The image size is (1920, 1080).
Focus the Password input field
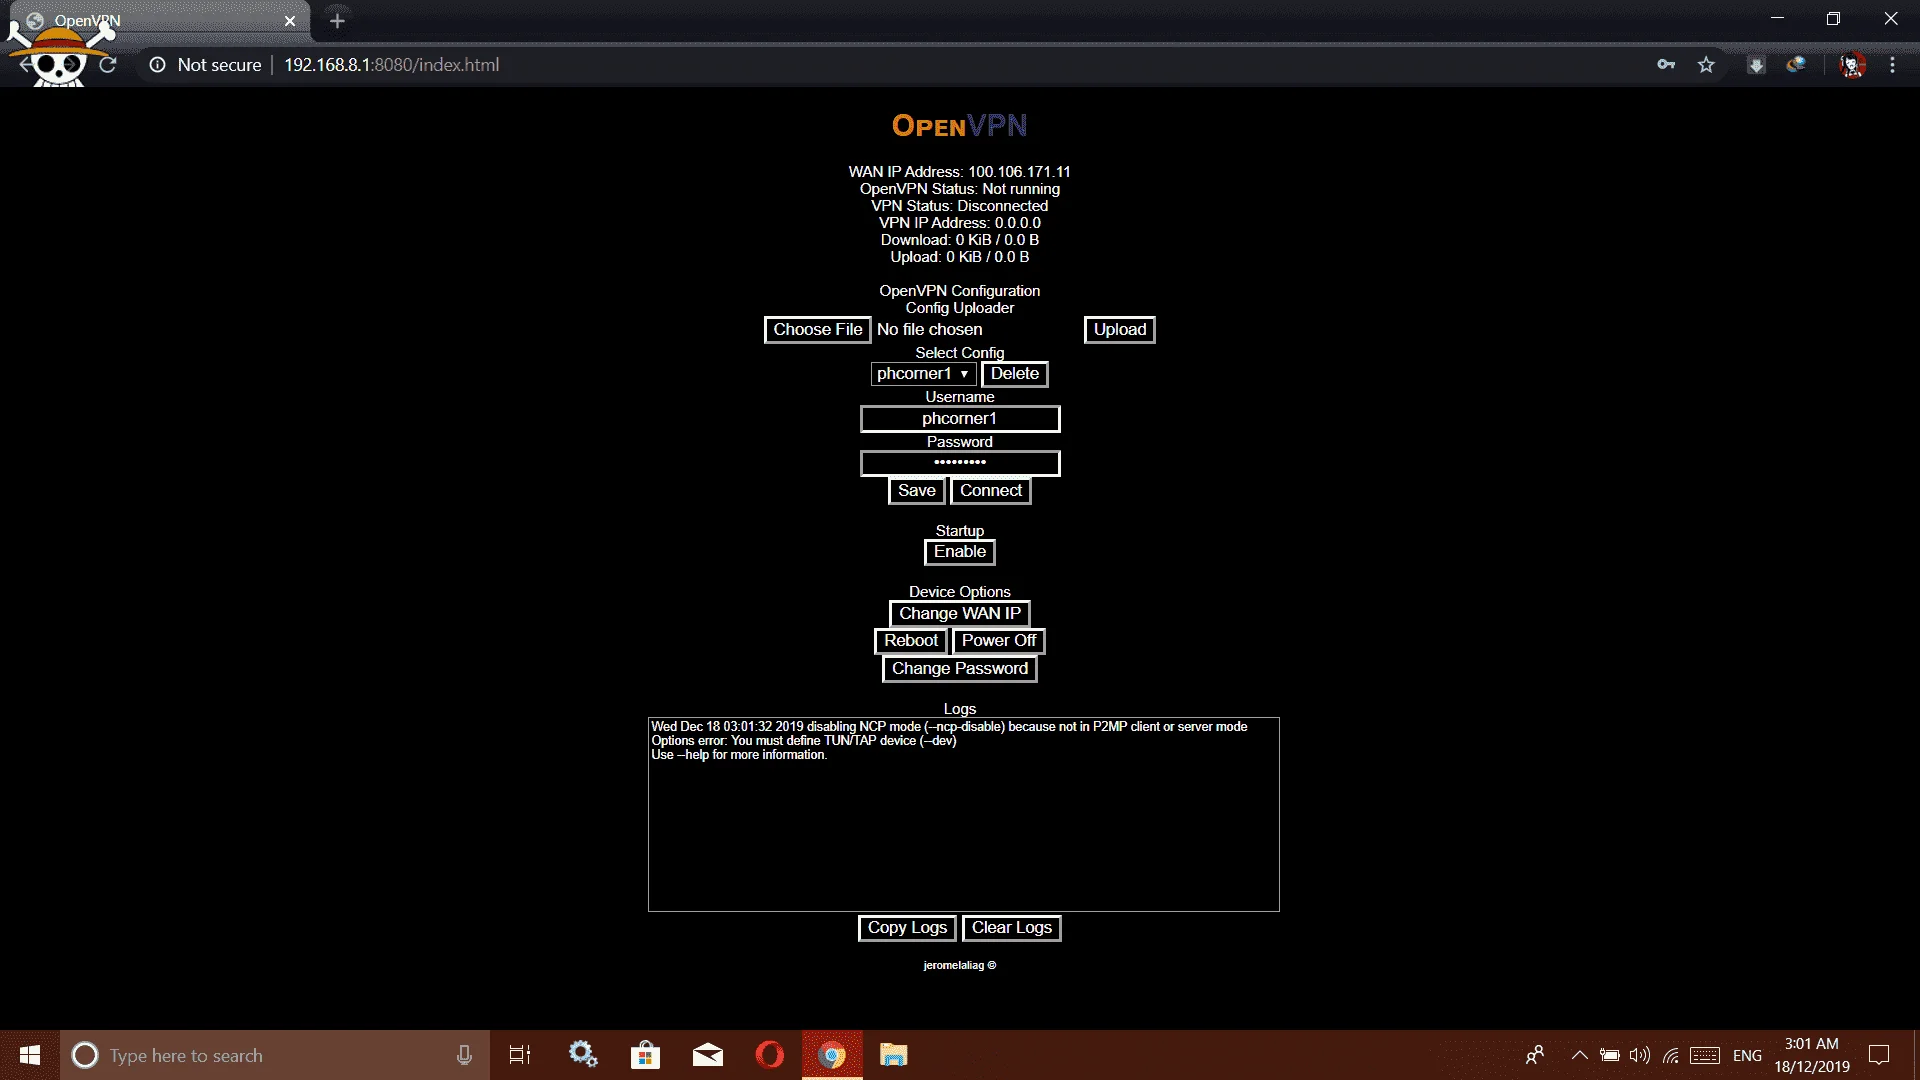[x=959, y=463]
